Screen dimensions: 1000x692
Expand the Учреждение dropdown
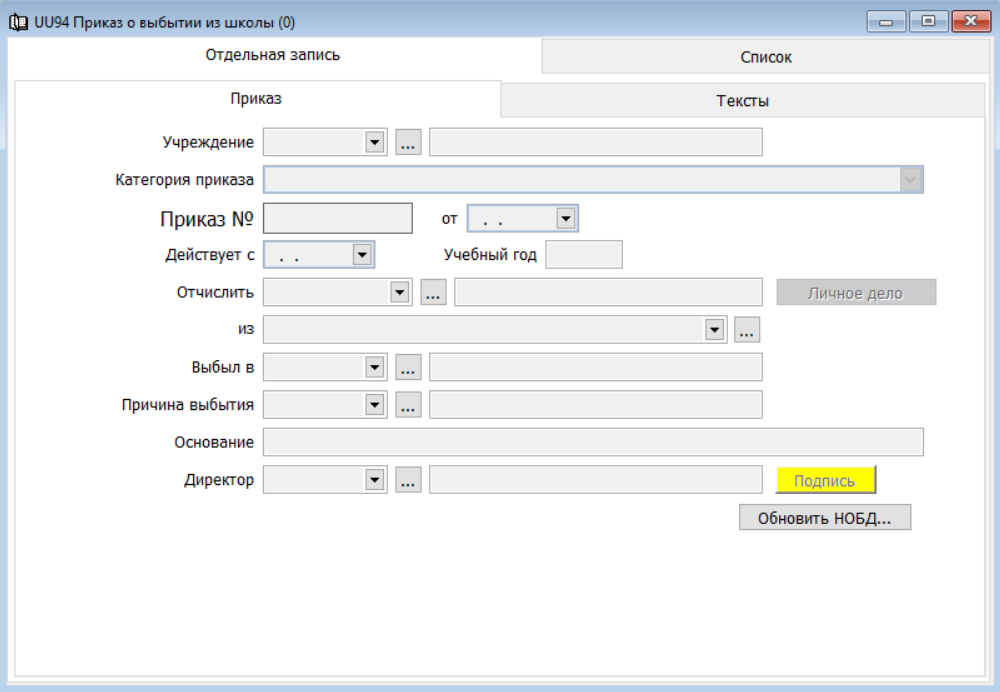pos(375,142)
